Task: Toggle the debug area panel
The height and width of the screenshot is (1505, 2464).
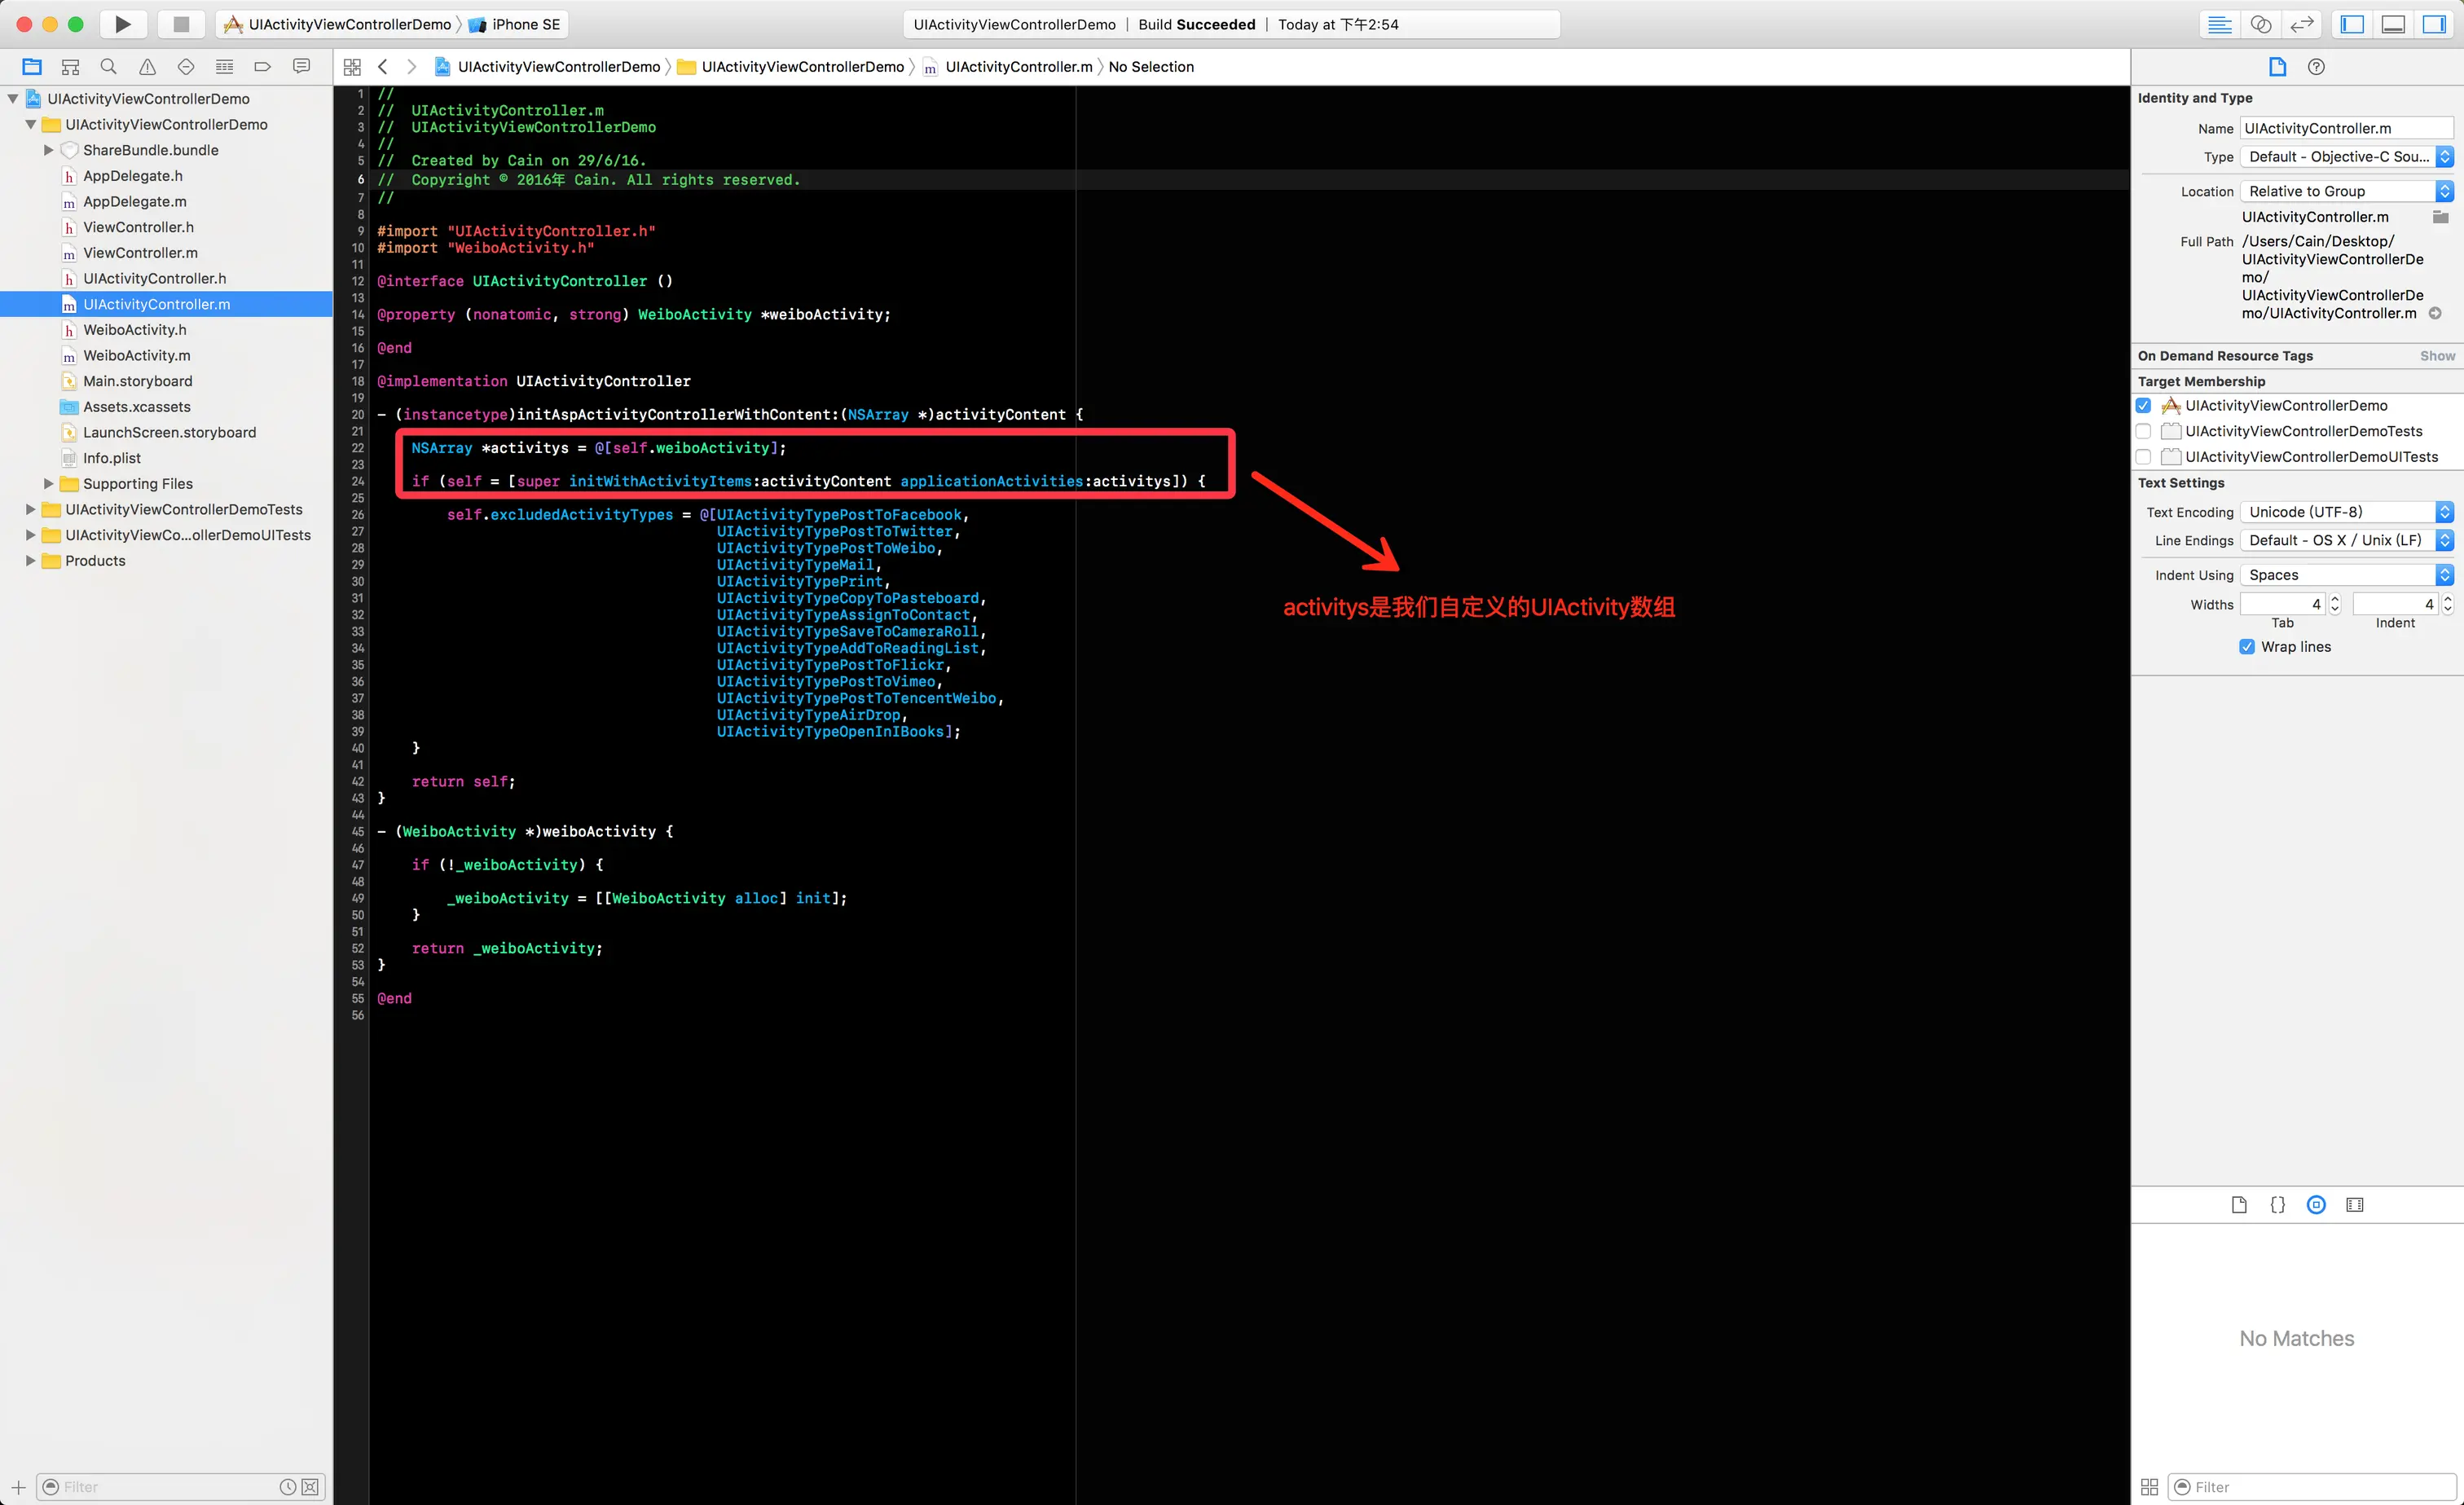Action: (2393, 24)
